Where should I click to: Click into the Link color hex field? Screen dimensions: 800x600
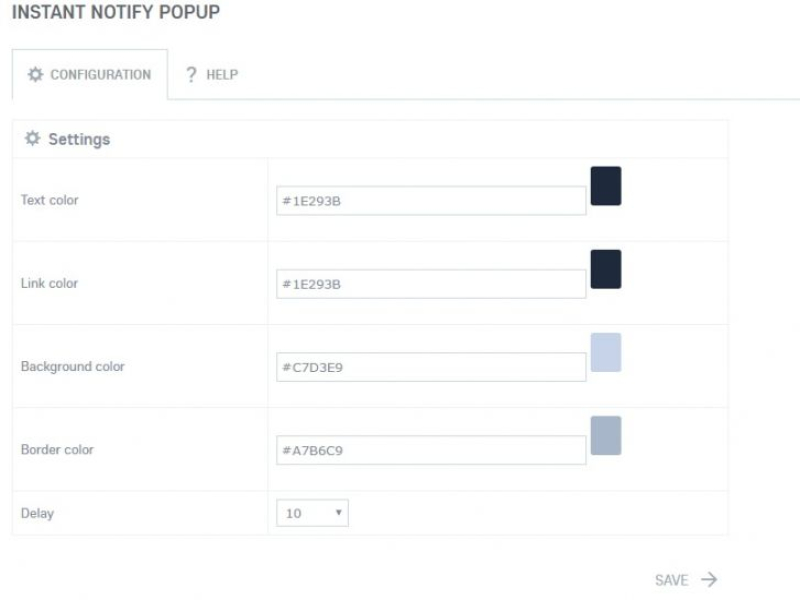point(431,284)
